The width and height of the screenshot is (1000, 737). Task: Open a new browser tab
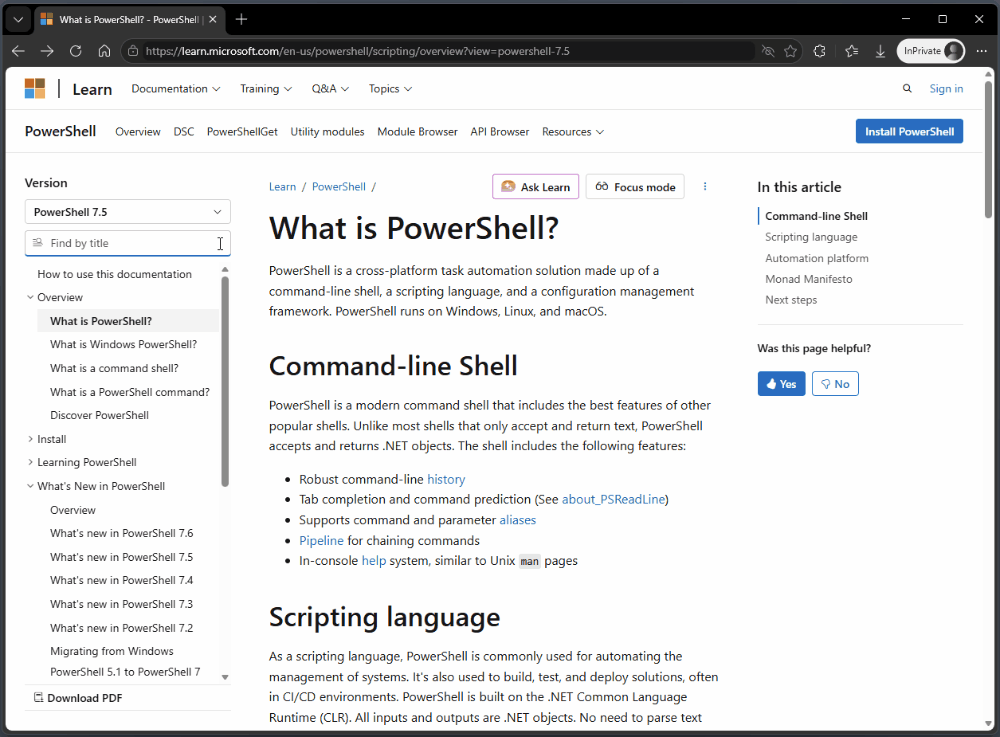click(241, 19)
